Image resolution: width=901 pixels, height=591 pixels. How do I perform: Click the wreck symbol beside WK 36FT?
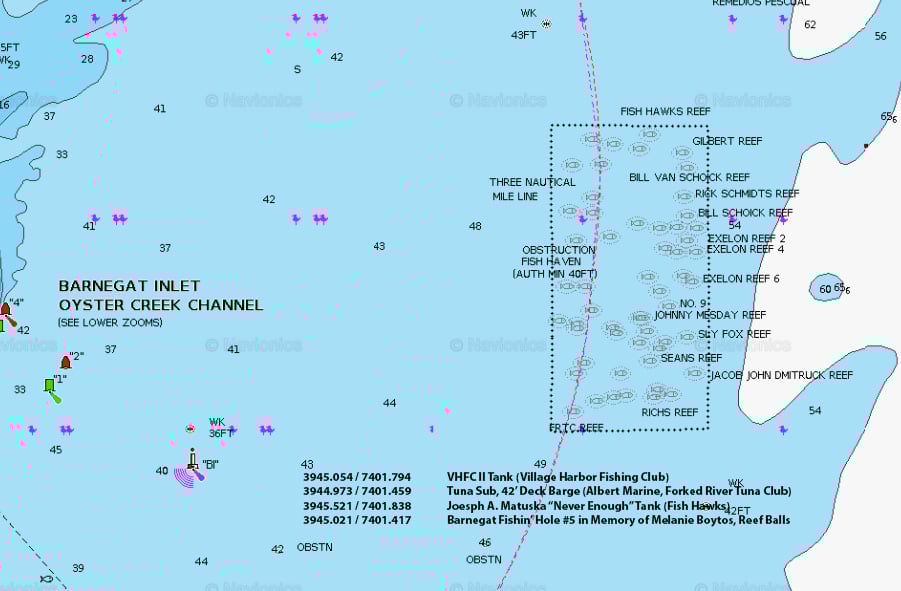pyautogui.click(x=190, y=429)
